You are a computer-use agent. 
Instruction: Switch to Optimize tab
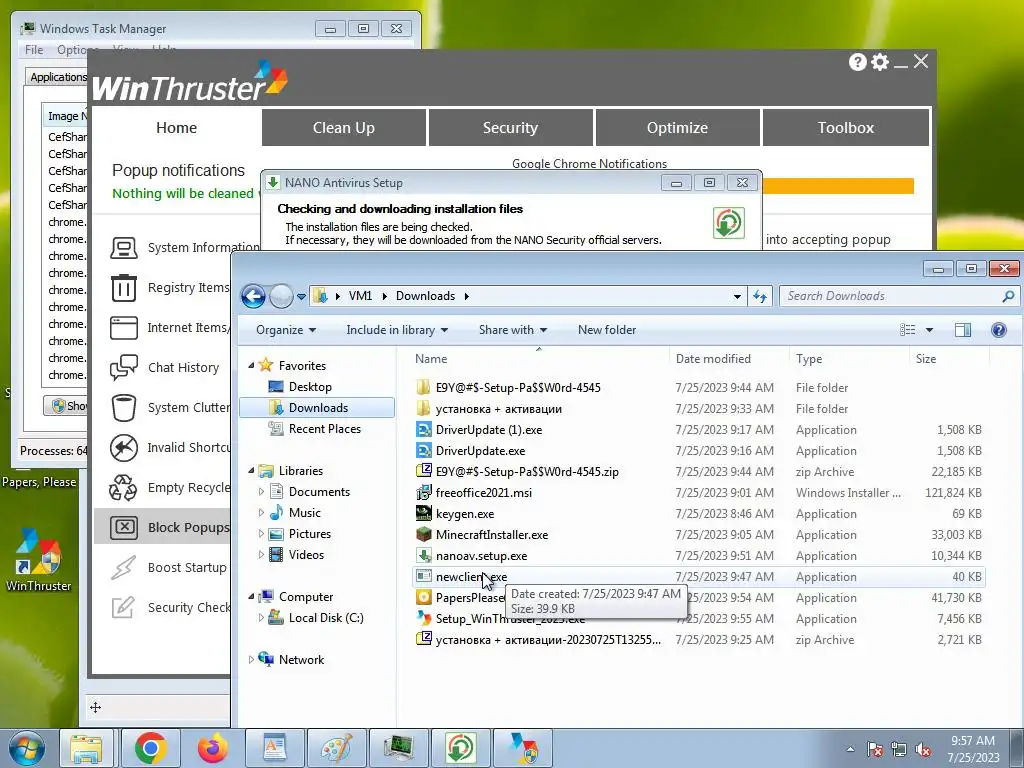pos(677,128)
